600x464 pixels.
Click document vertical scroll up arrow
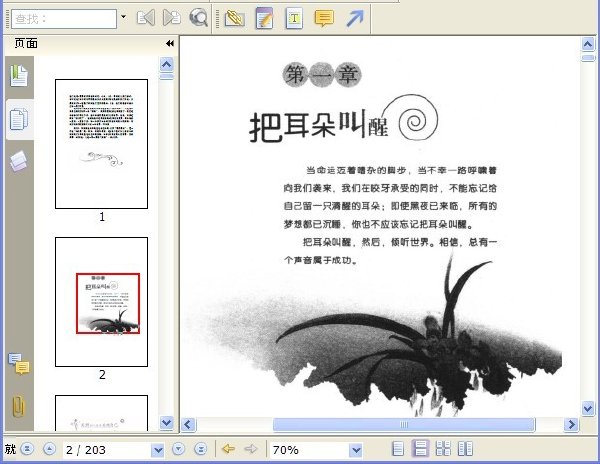point(588,44)
